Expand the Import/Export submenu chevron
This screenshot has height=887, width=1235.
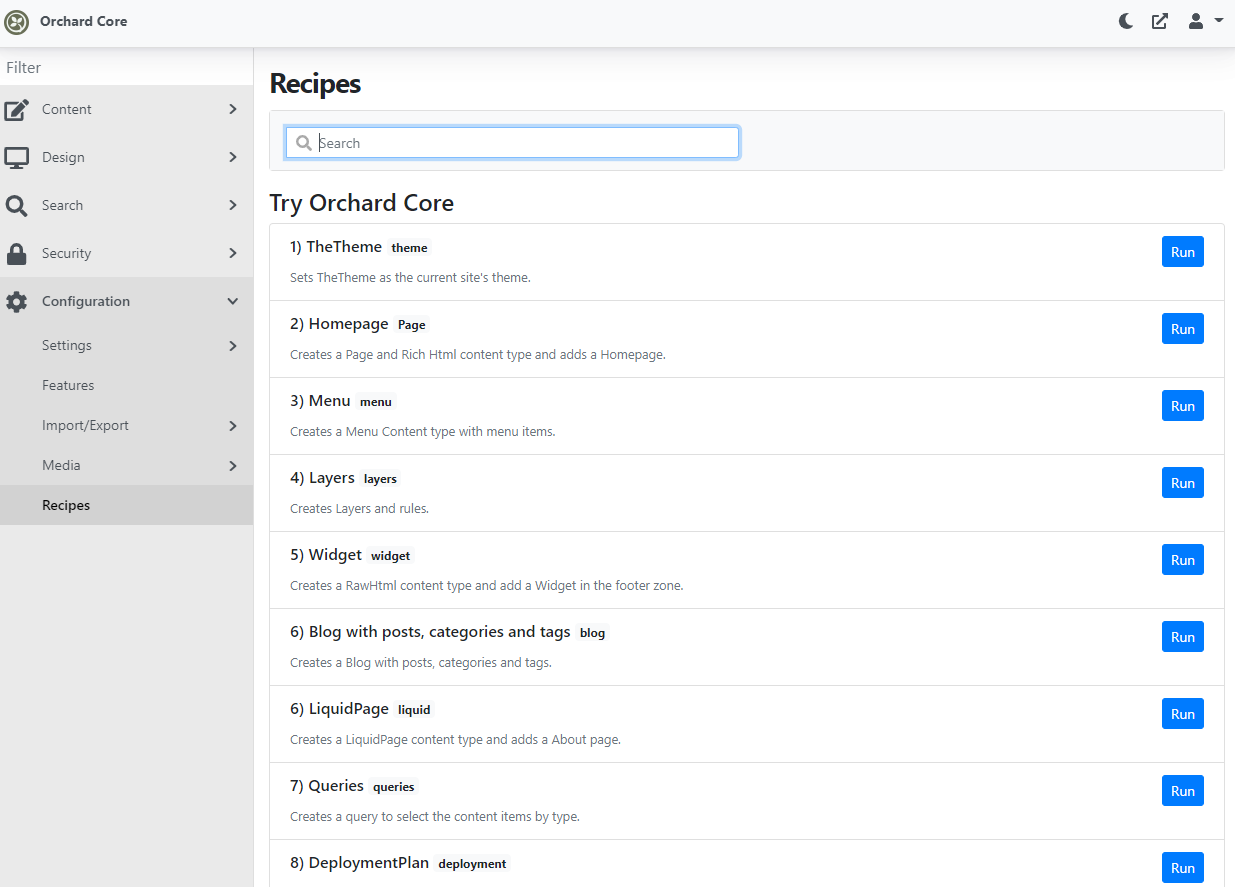(x=233, y=425)
